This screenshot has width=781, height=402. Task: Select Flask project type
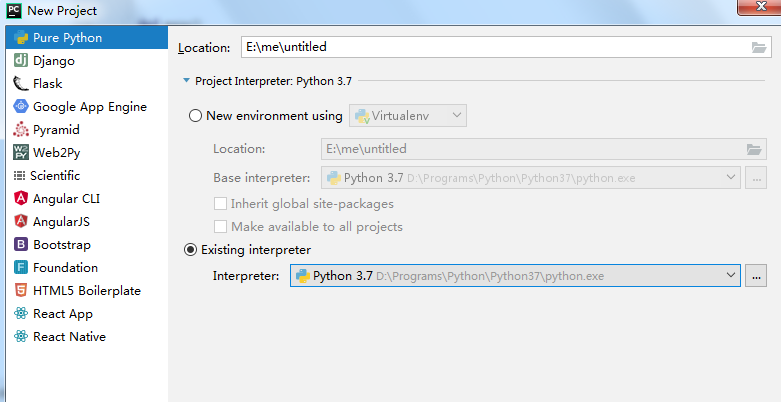click(87, 84)
